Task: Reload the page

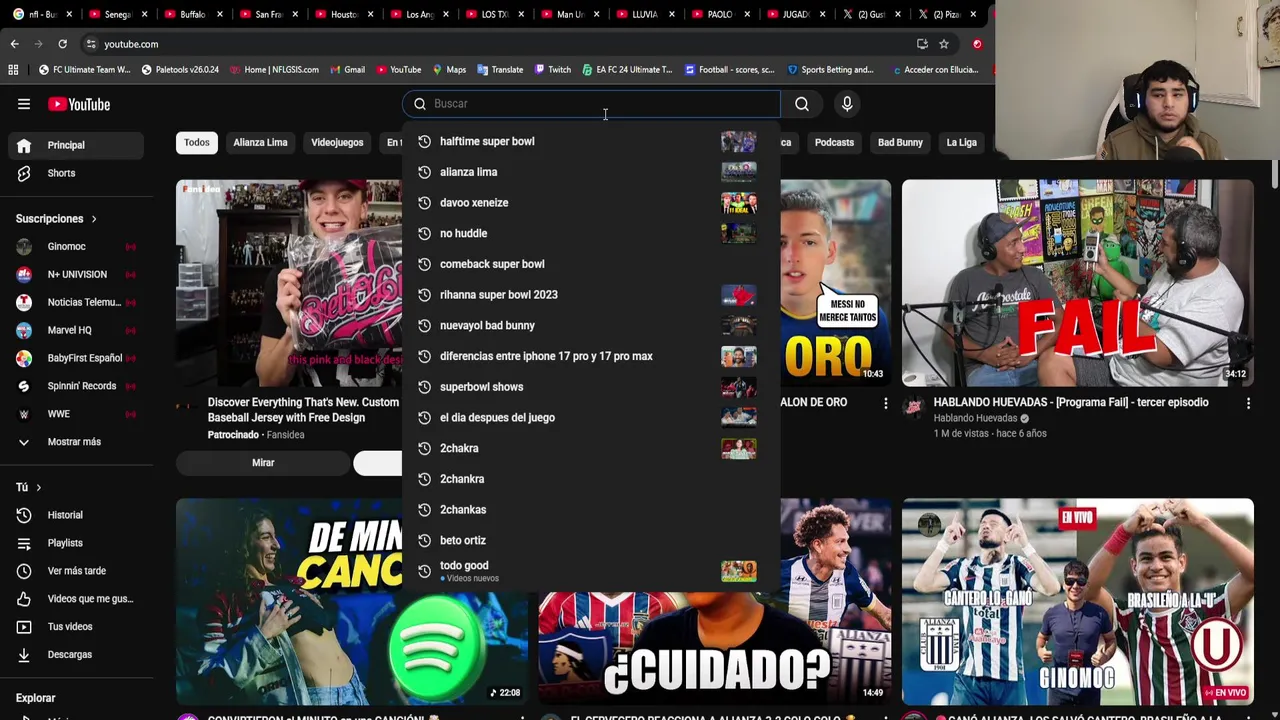Action: coord(62,44)
